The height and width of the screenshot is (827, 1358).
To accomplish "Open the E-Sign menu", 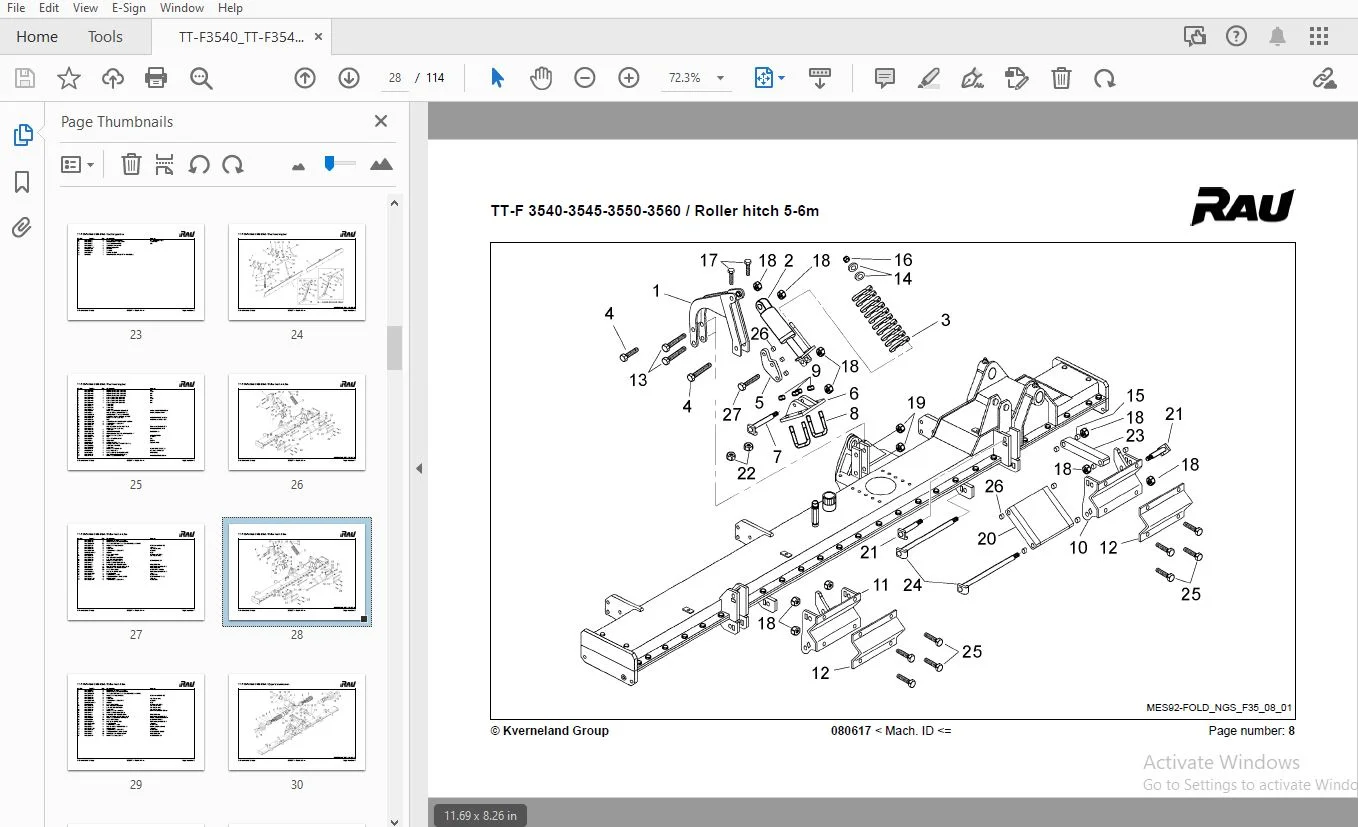I will 129,8.
